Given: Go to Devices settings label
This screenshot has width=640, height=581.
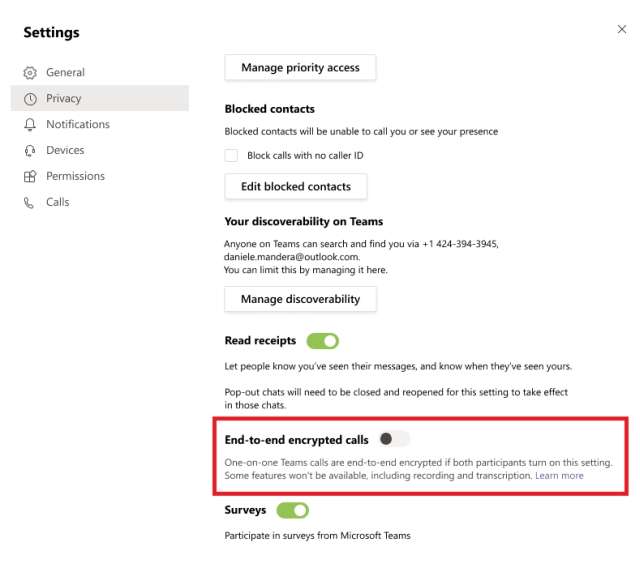Looking at the screenshot, I should point(65,151).
